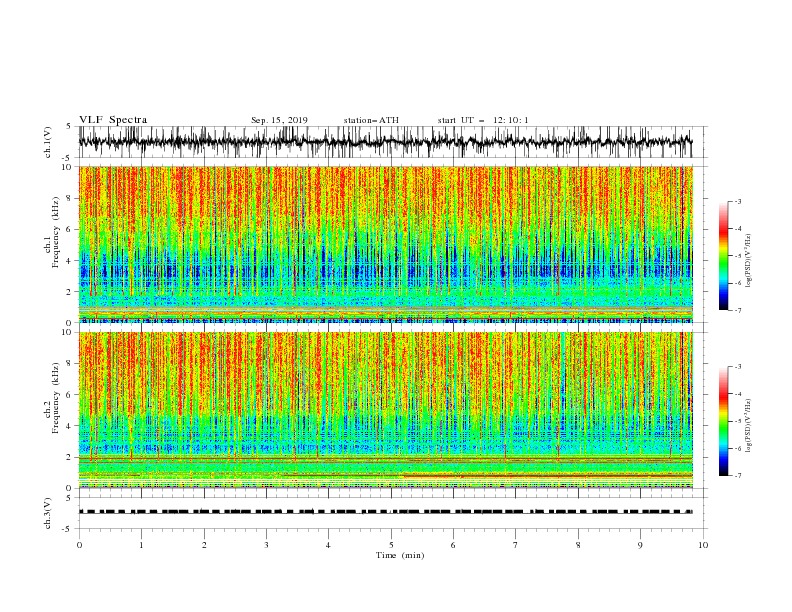Screen dimensions: 792x612
Task: Click the 'VLF Spectra' title text
Action: point(113,120)
